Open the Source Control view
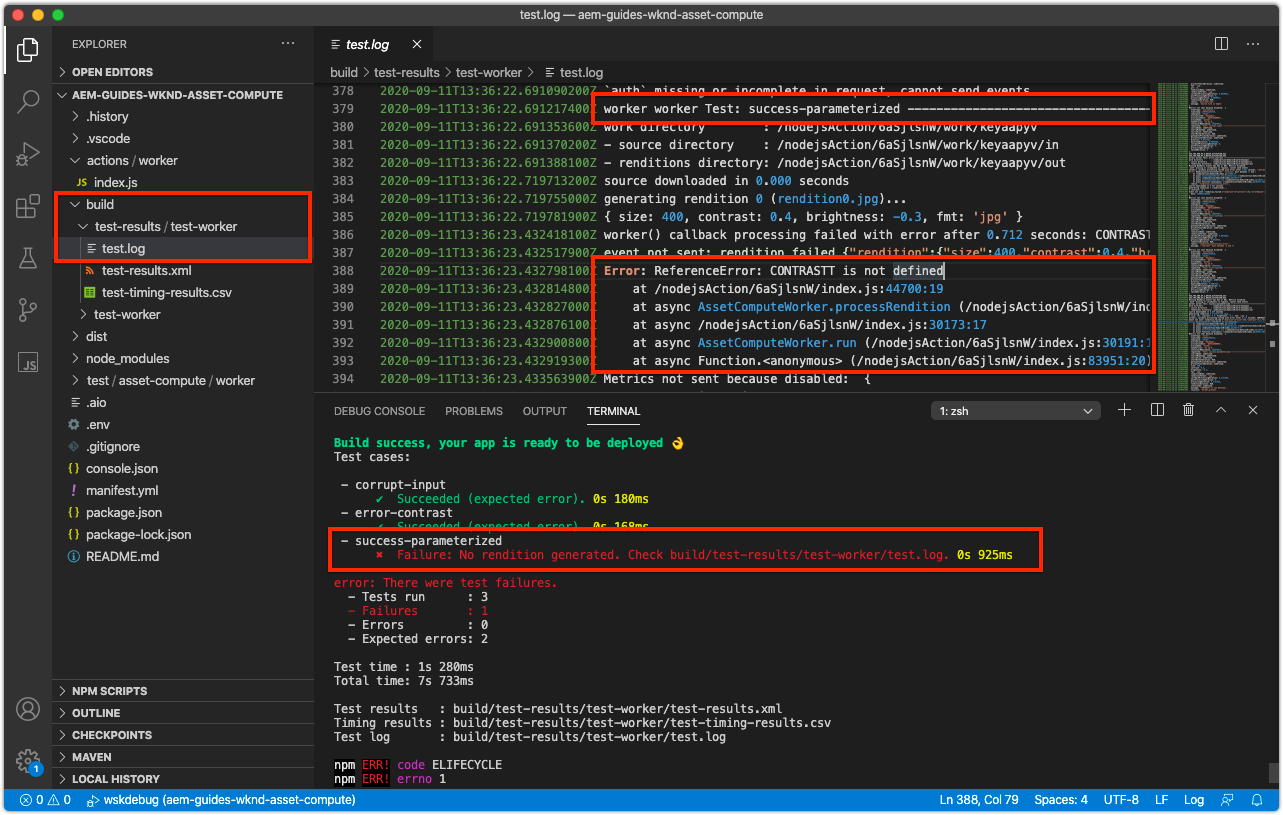1283x815 pixels. (27, 311)
